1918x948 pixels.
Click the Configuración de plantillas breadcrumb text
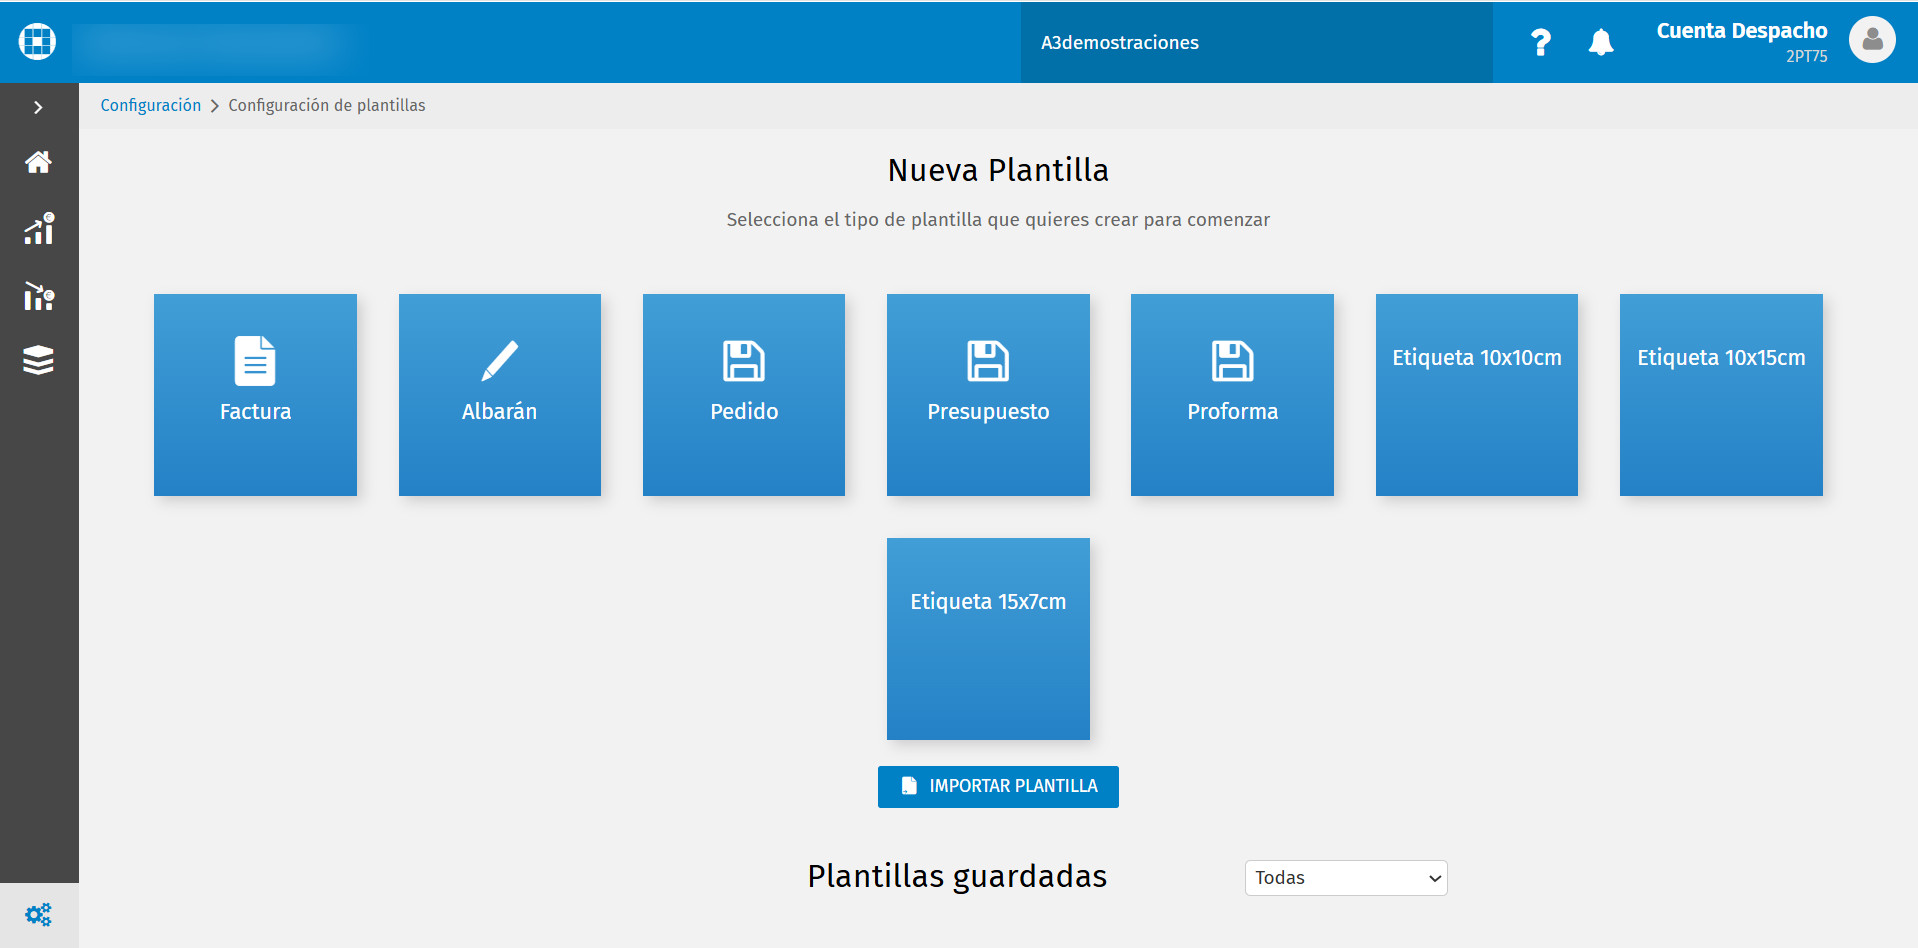[x=327, y=105]
